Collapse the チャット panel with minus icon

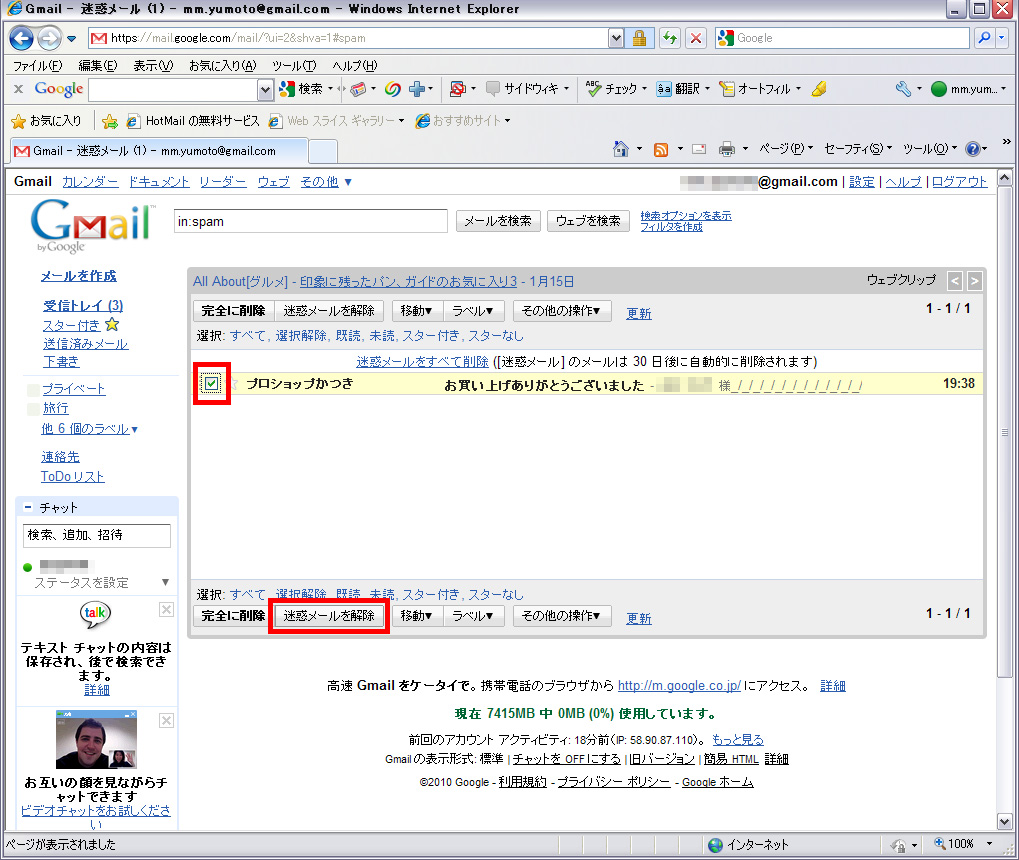[x=28, y=507]
